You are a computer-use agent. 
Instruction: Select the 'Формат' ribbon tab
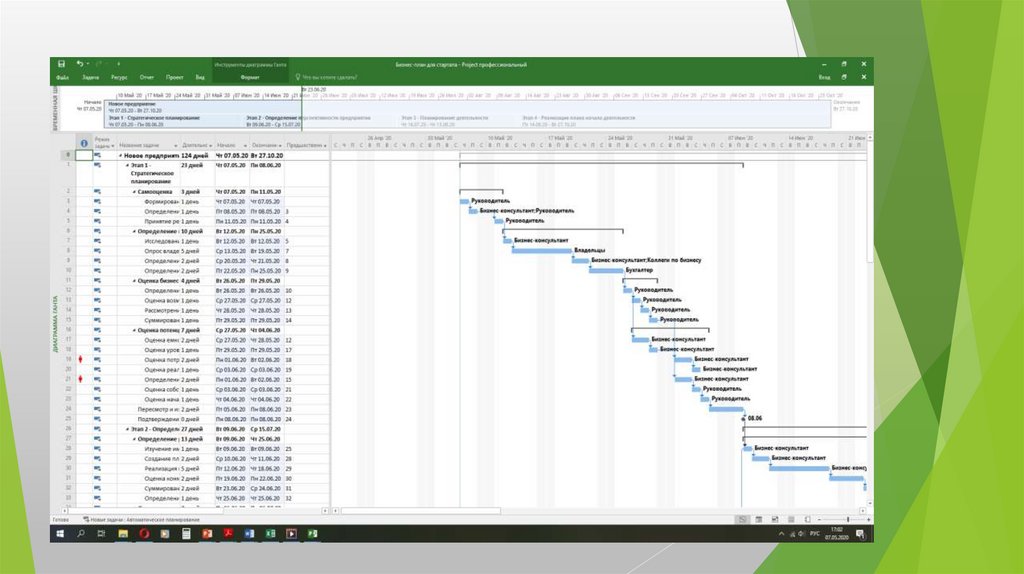click(x=250, y=77)
